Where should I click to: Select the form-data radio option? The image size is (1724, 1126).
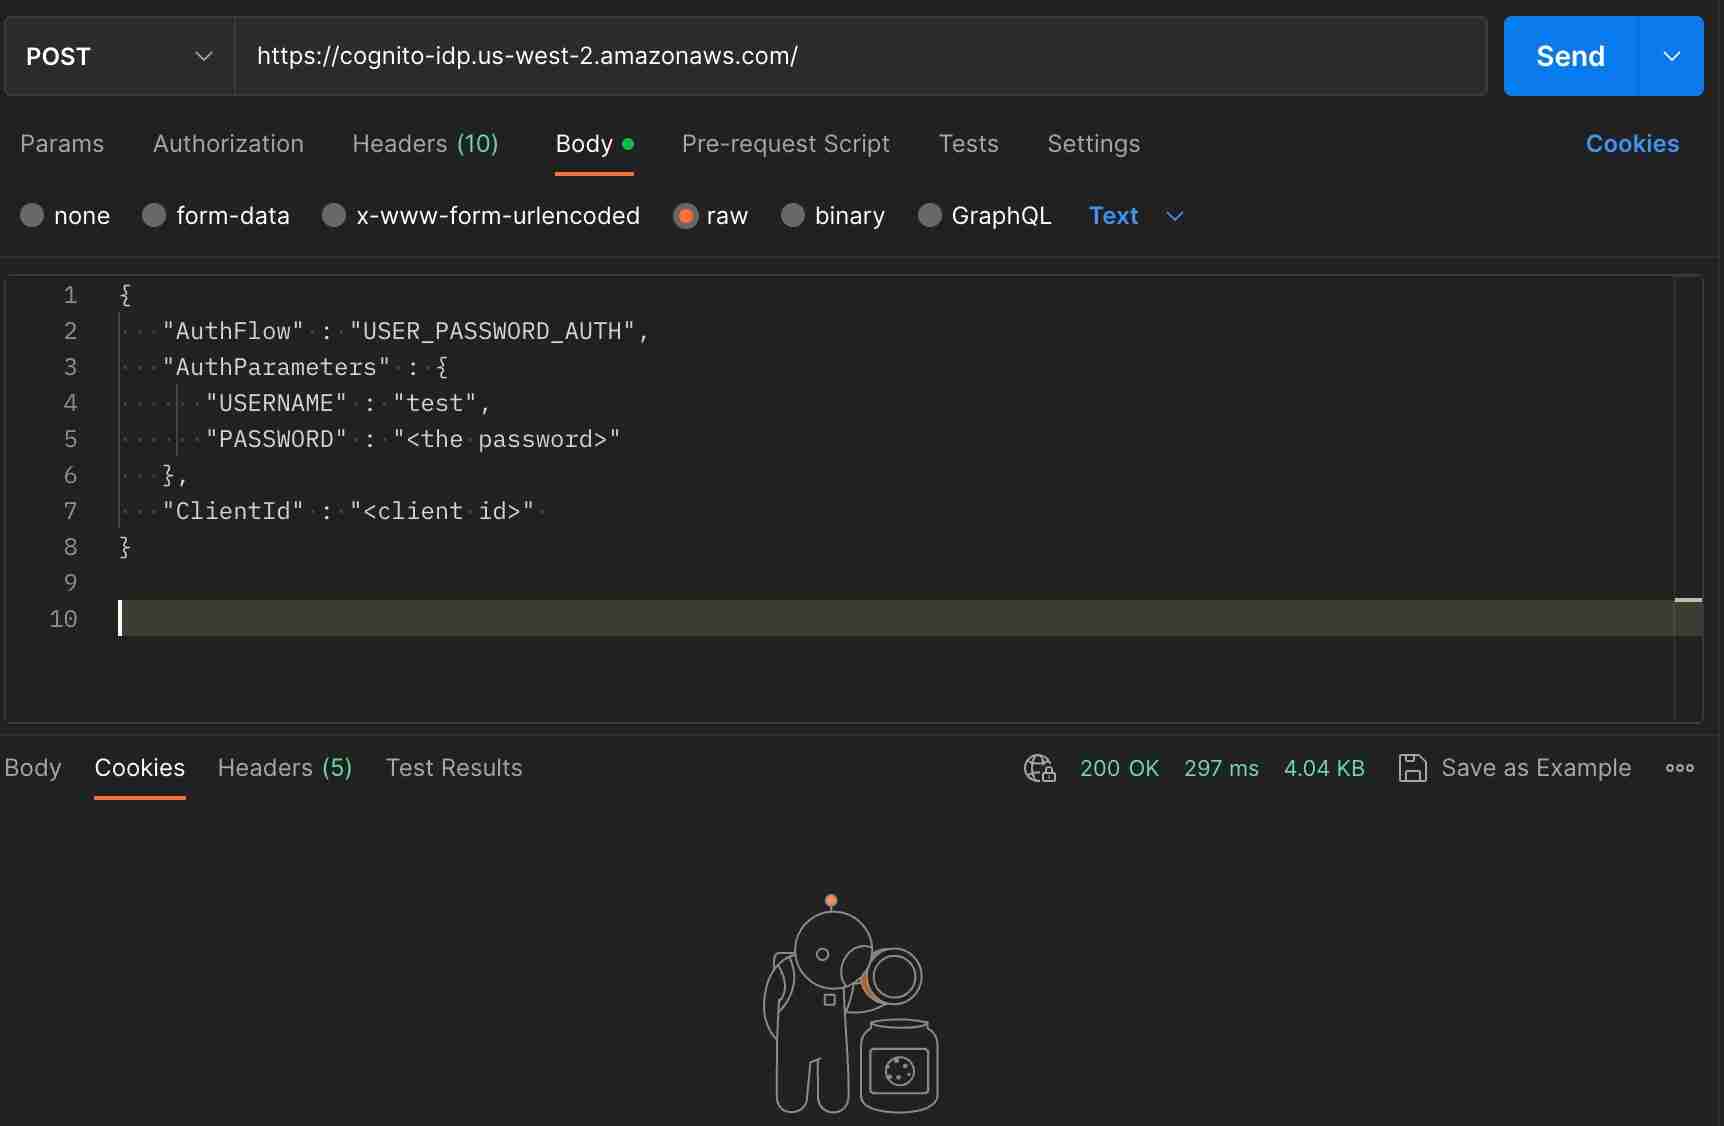154,216
